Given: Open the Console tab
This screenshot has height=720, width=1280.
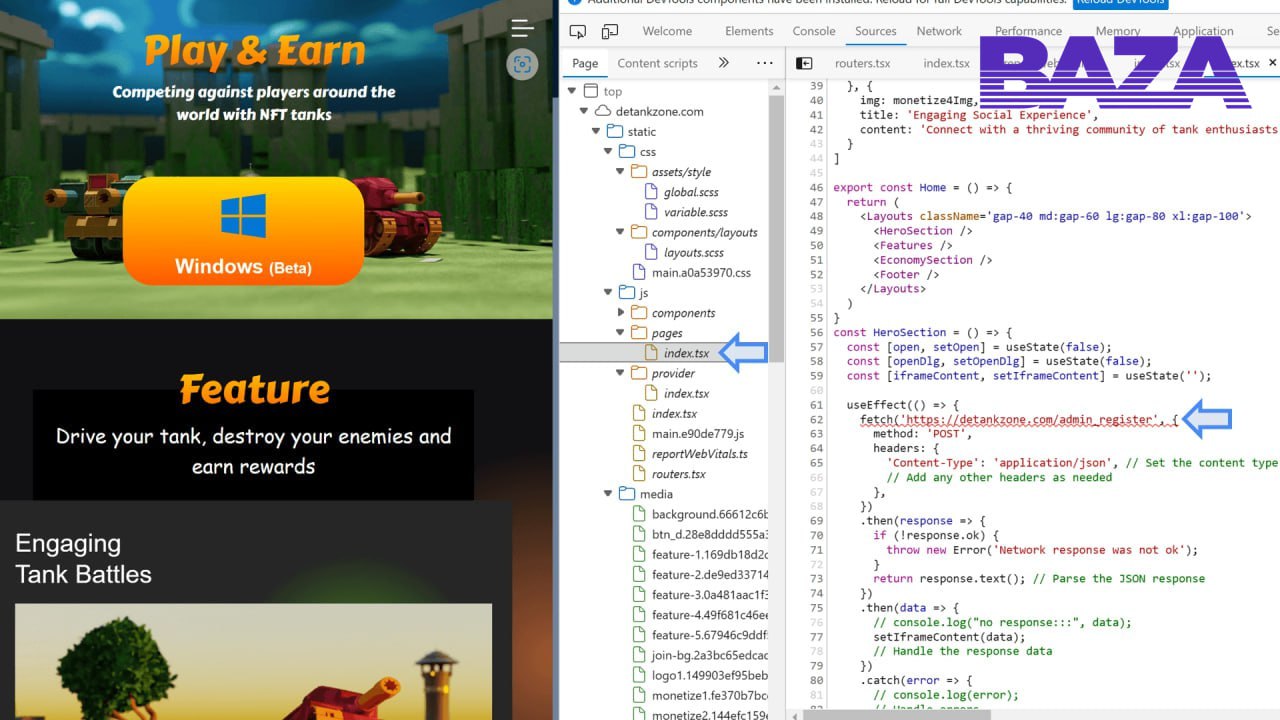Looking at the screenshot, I should tap(813, 31).
